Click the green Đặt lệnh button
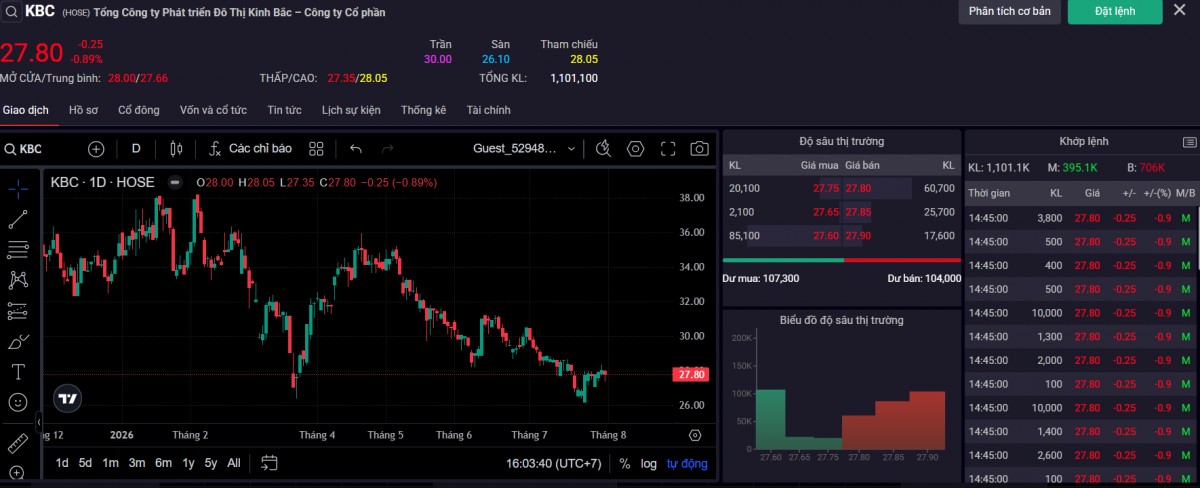Screen dimensions: 1200x488 (1115, 11)
